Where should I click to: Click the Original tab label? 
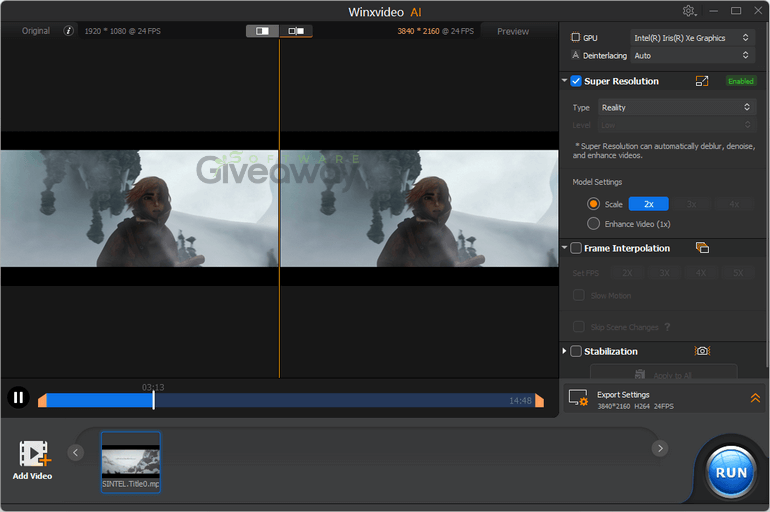[36, 31]
